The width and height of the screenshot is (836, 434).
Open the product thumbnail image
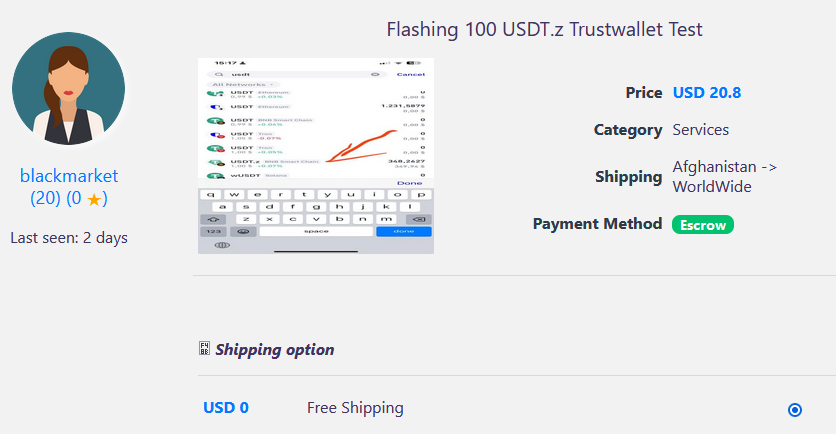tap(315, 155)
